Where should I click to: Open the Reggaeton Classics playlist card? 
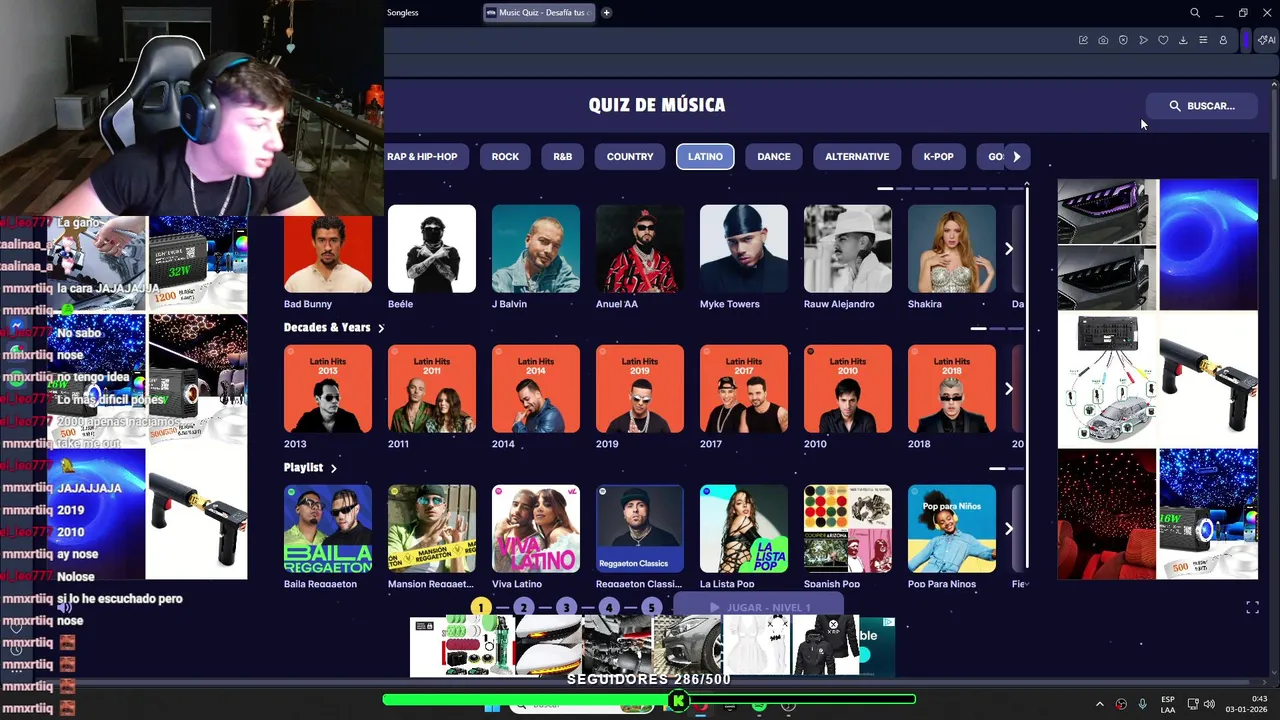(640, 537)
